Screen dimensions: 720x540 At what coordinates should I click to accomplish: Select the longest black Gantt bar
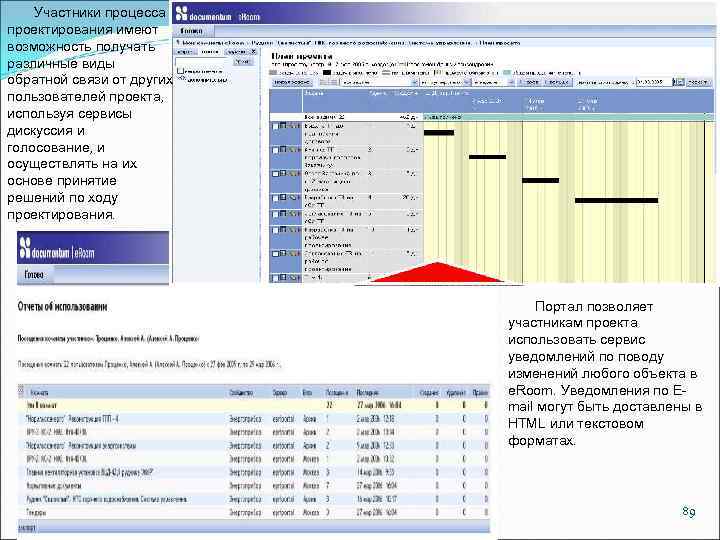(x=616, y=200)
